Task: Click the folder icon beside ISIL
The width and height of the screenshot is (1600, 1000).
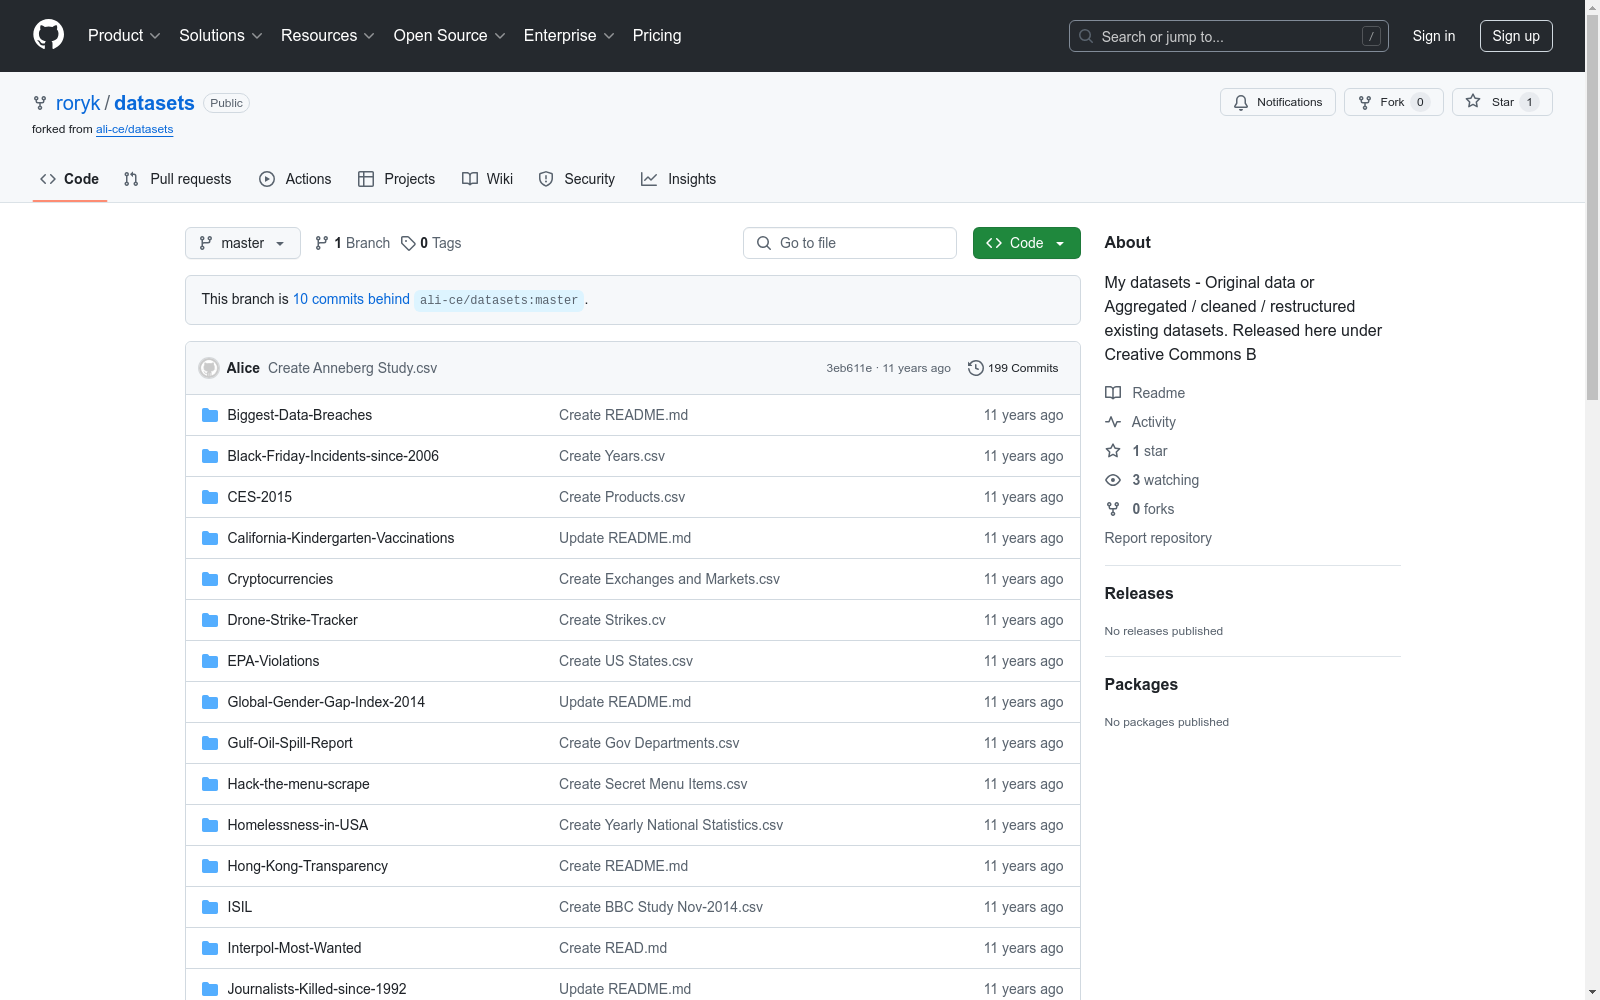Action: point(210,907)
